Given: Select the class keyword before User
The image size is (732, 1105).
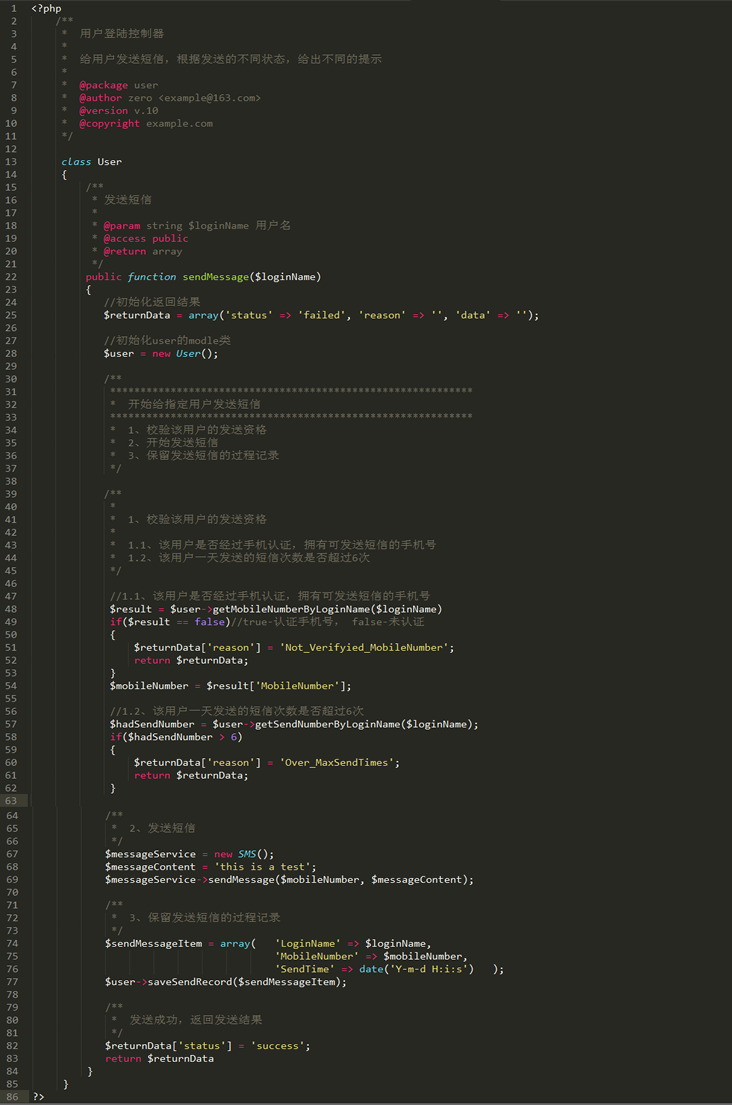Looking at the screenshot, I should click(x=76, y=162).
